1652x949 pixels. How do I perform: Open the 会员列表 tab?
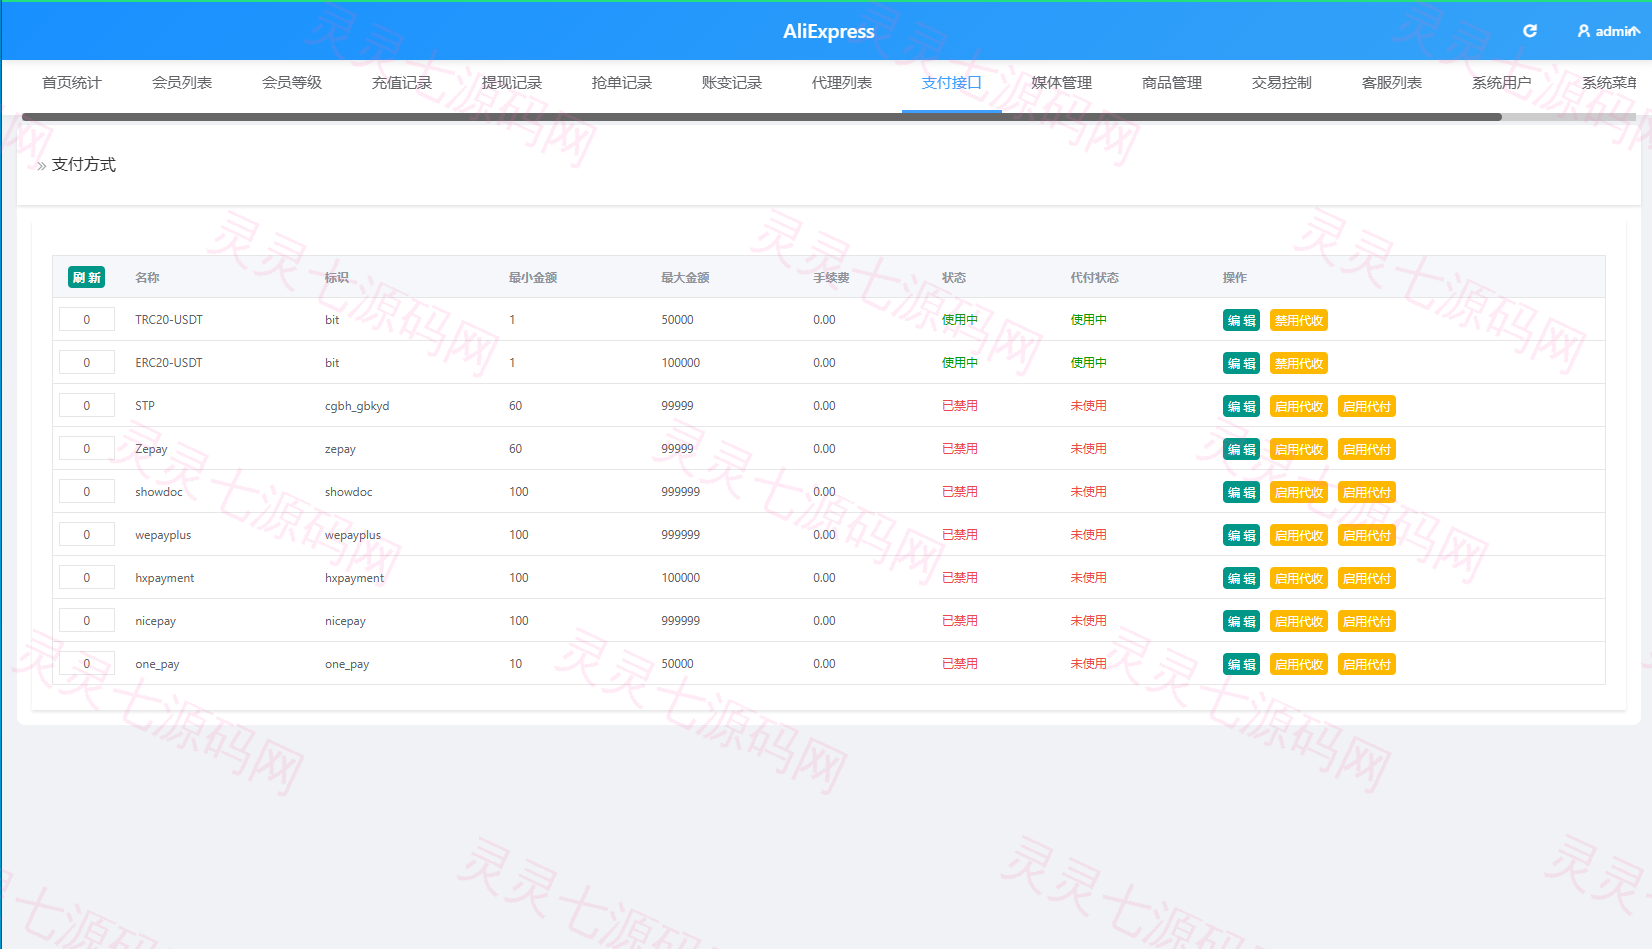pyautogui.click(x=182, y=83)
